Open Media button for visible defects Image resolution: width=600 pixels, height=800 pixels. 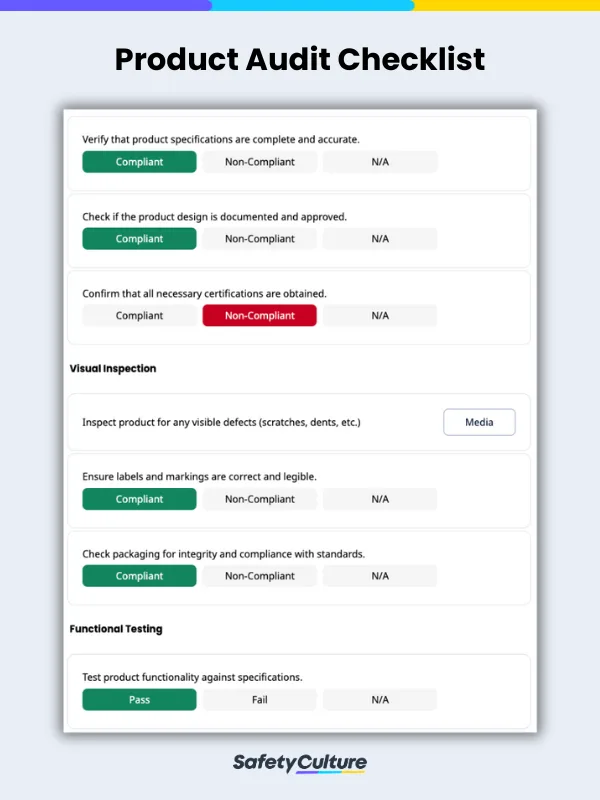pyautogui.click(x=479, y=422)
